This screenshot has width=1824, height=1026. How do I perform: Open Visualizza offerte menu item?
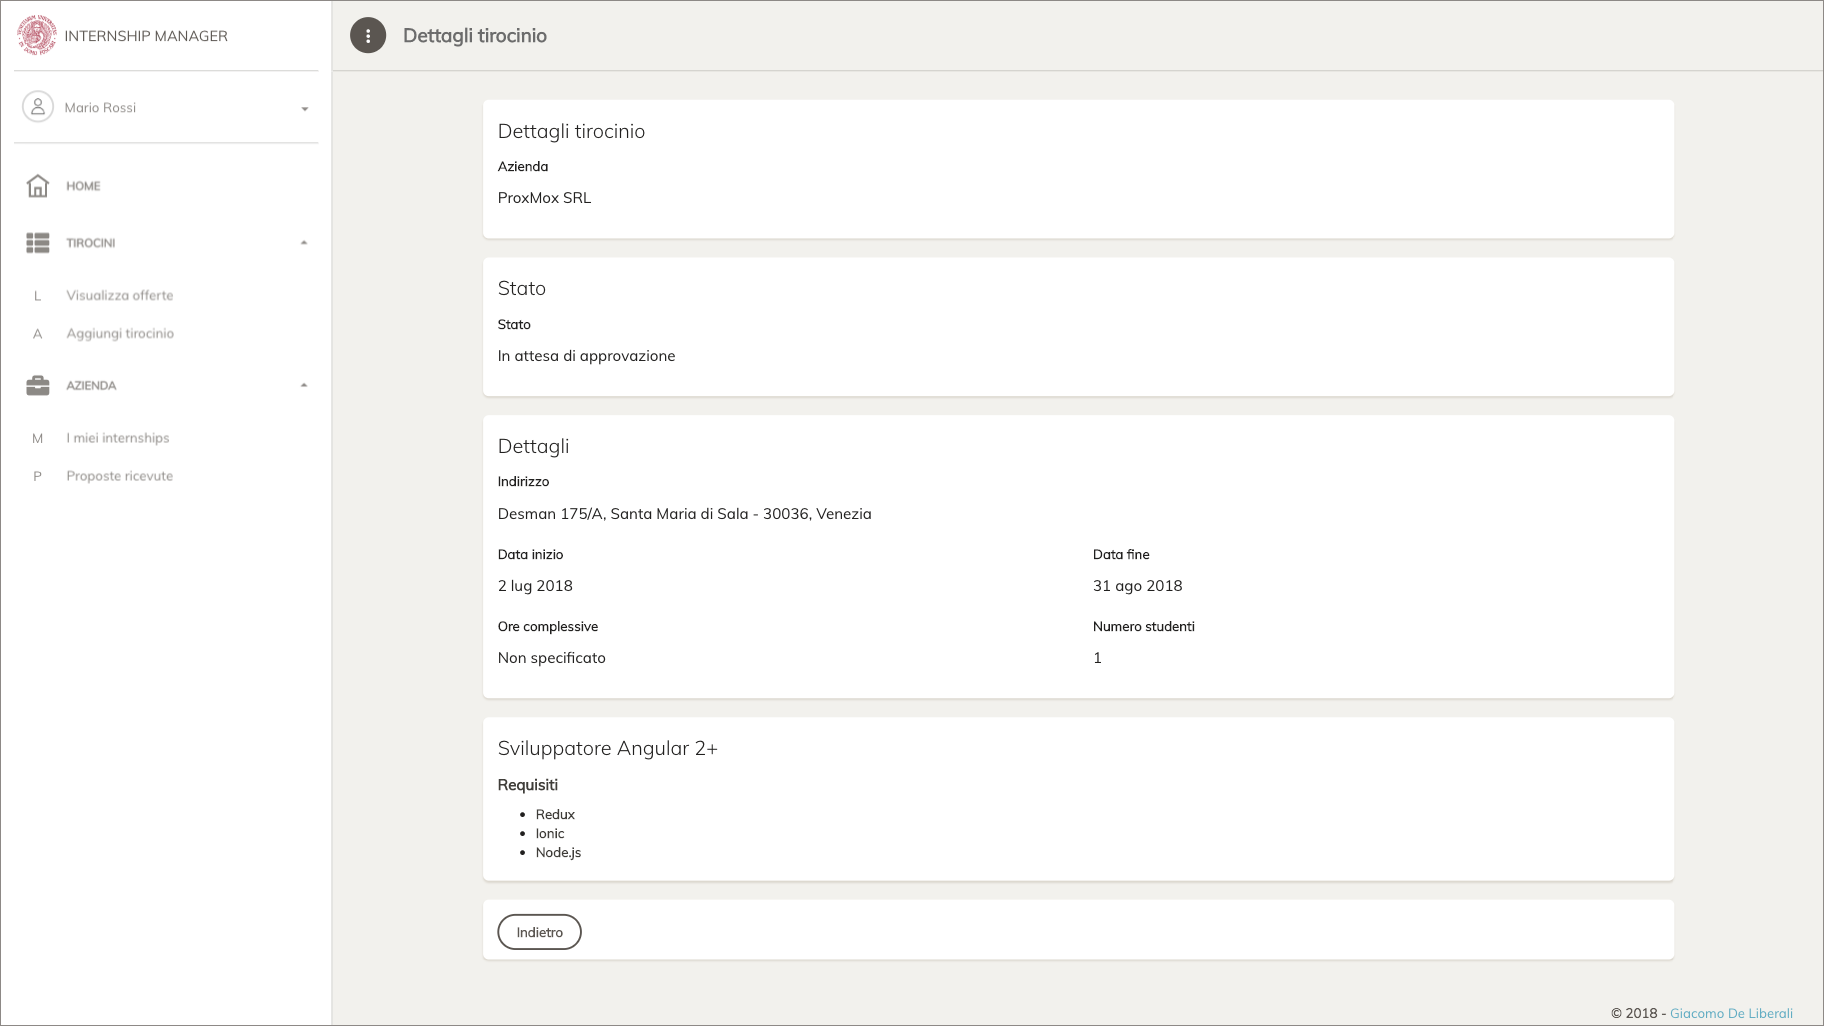tap(120, 296)
